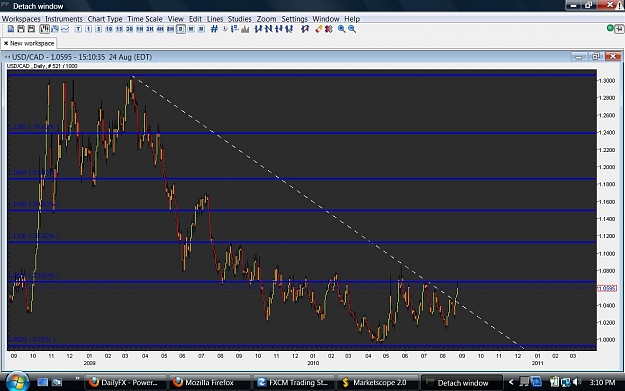625x391 pixels.
Task: Click the volume histogram icon
Action: click(x=245, y=29)
